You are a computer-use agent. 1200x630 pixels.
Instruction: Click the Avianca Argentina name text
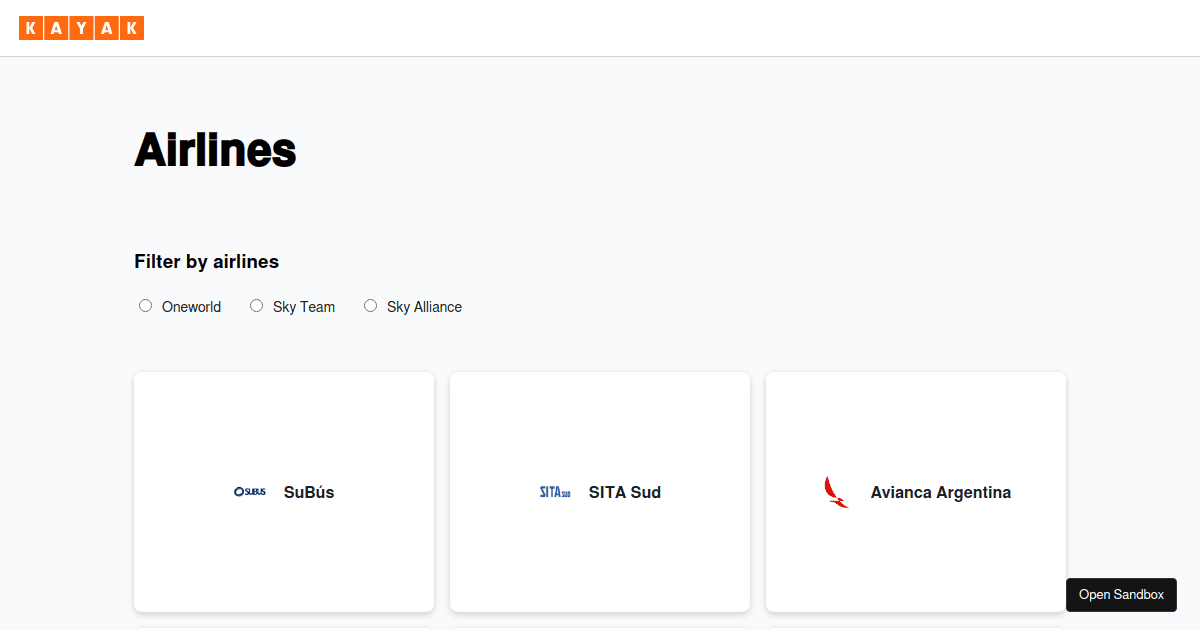941,492
